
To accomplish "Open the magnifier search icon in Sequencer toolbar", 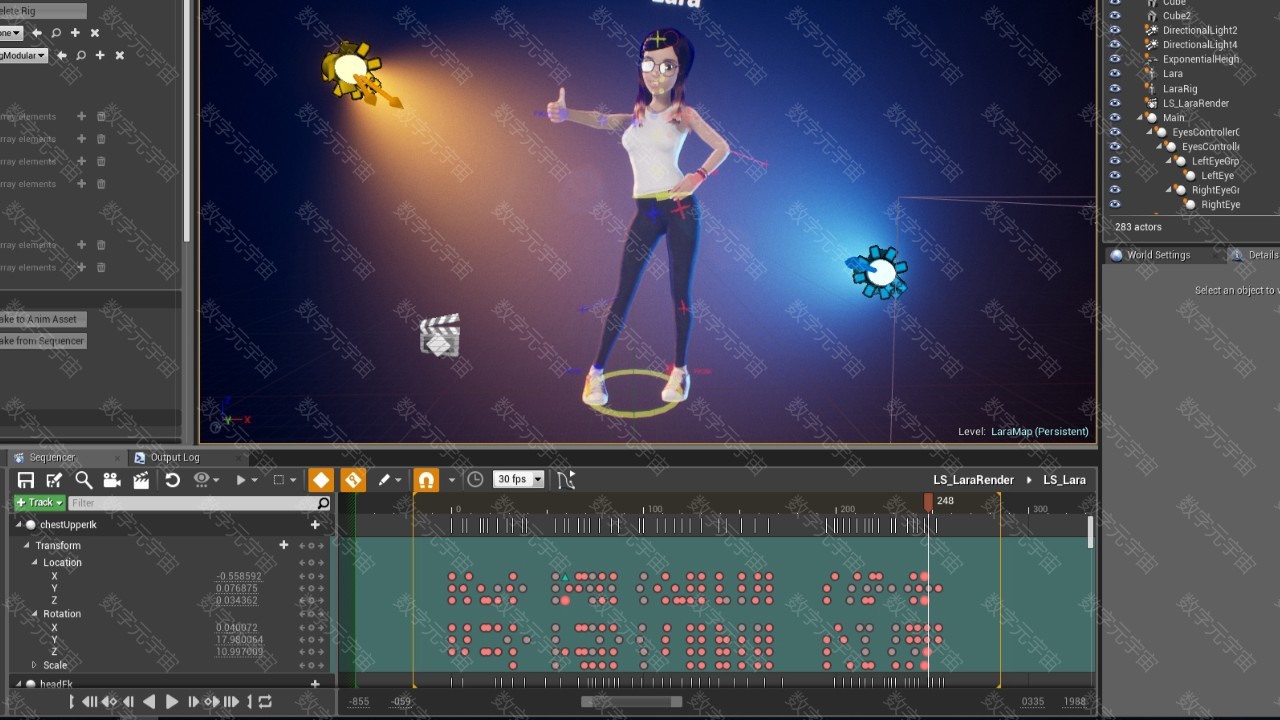I will [84, 480].
